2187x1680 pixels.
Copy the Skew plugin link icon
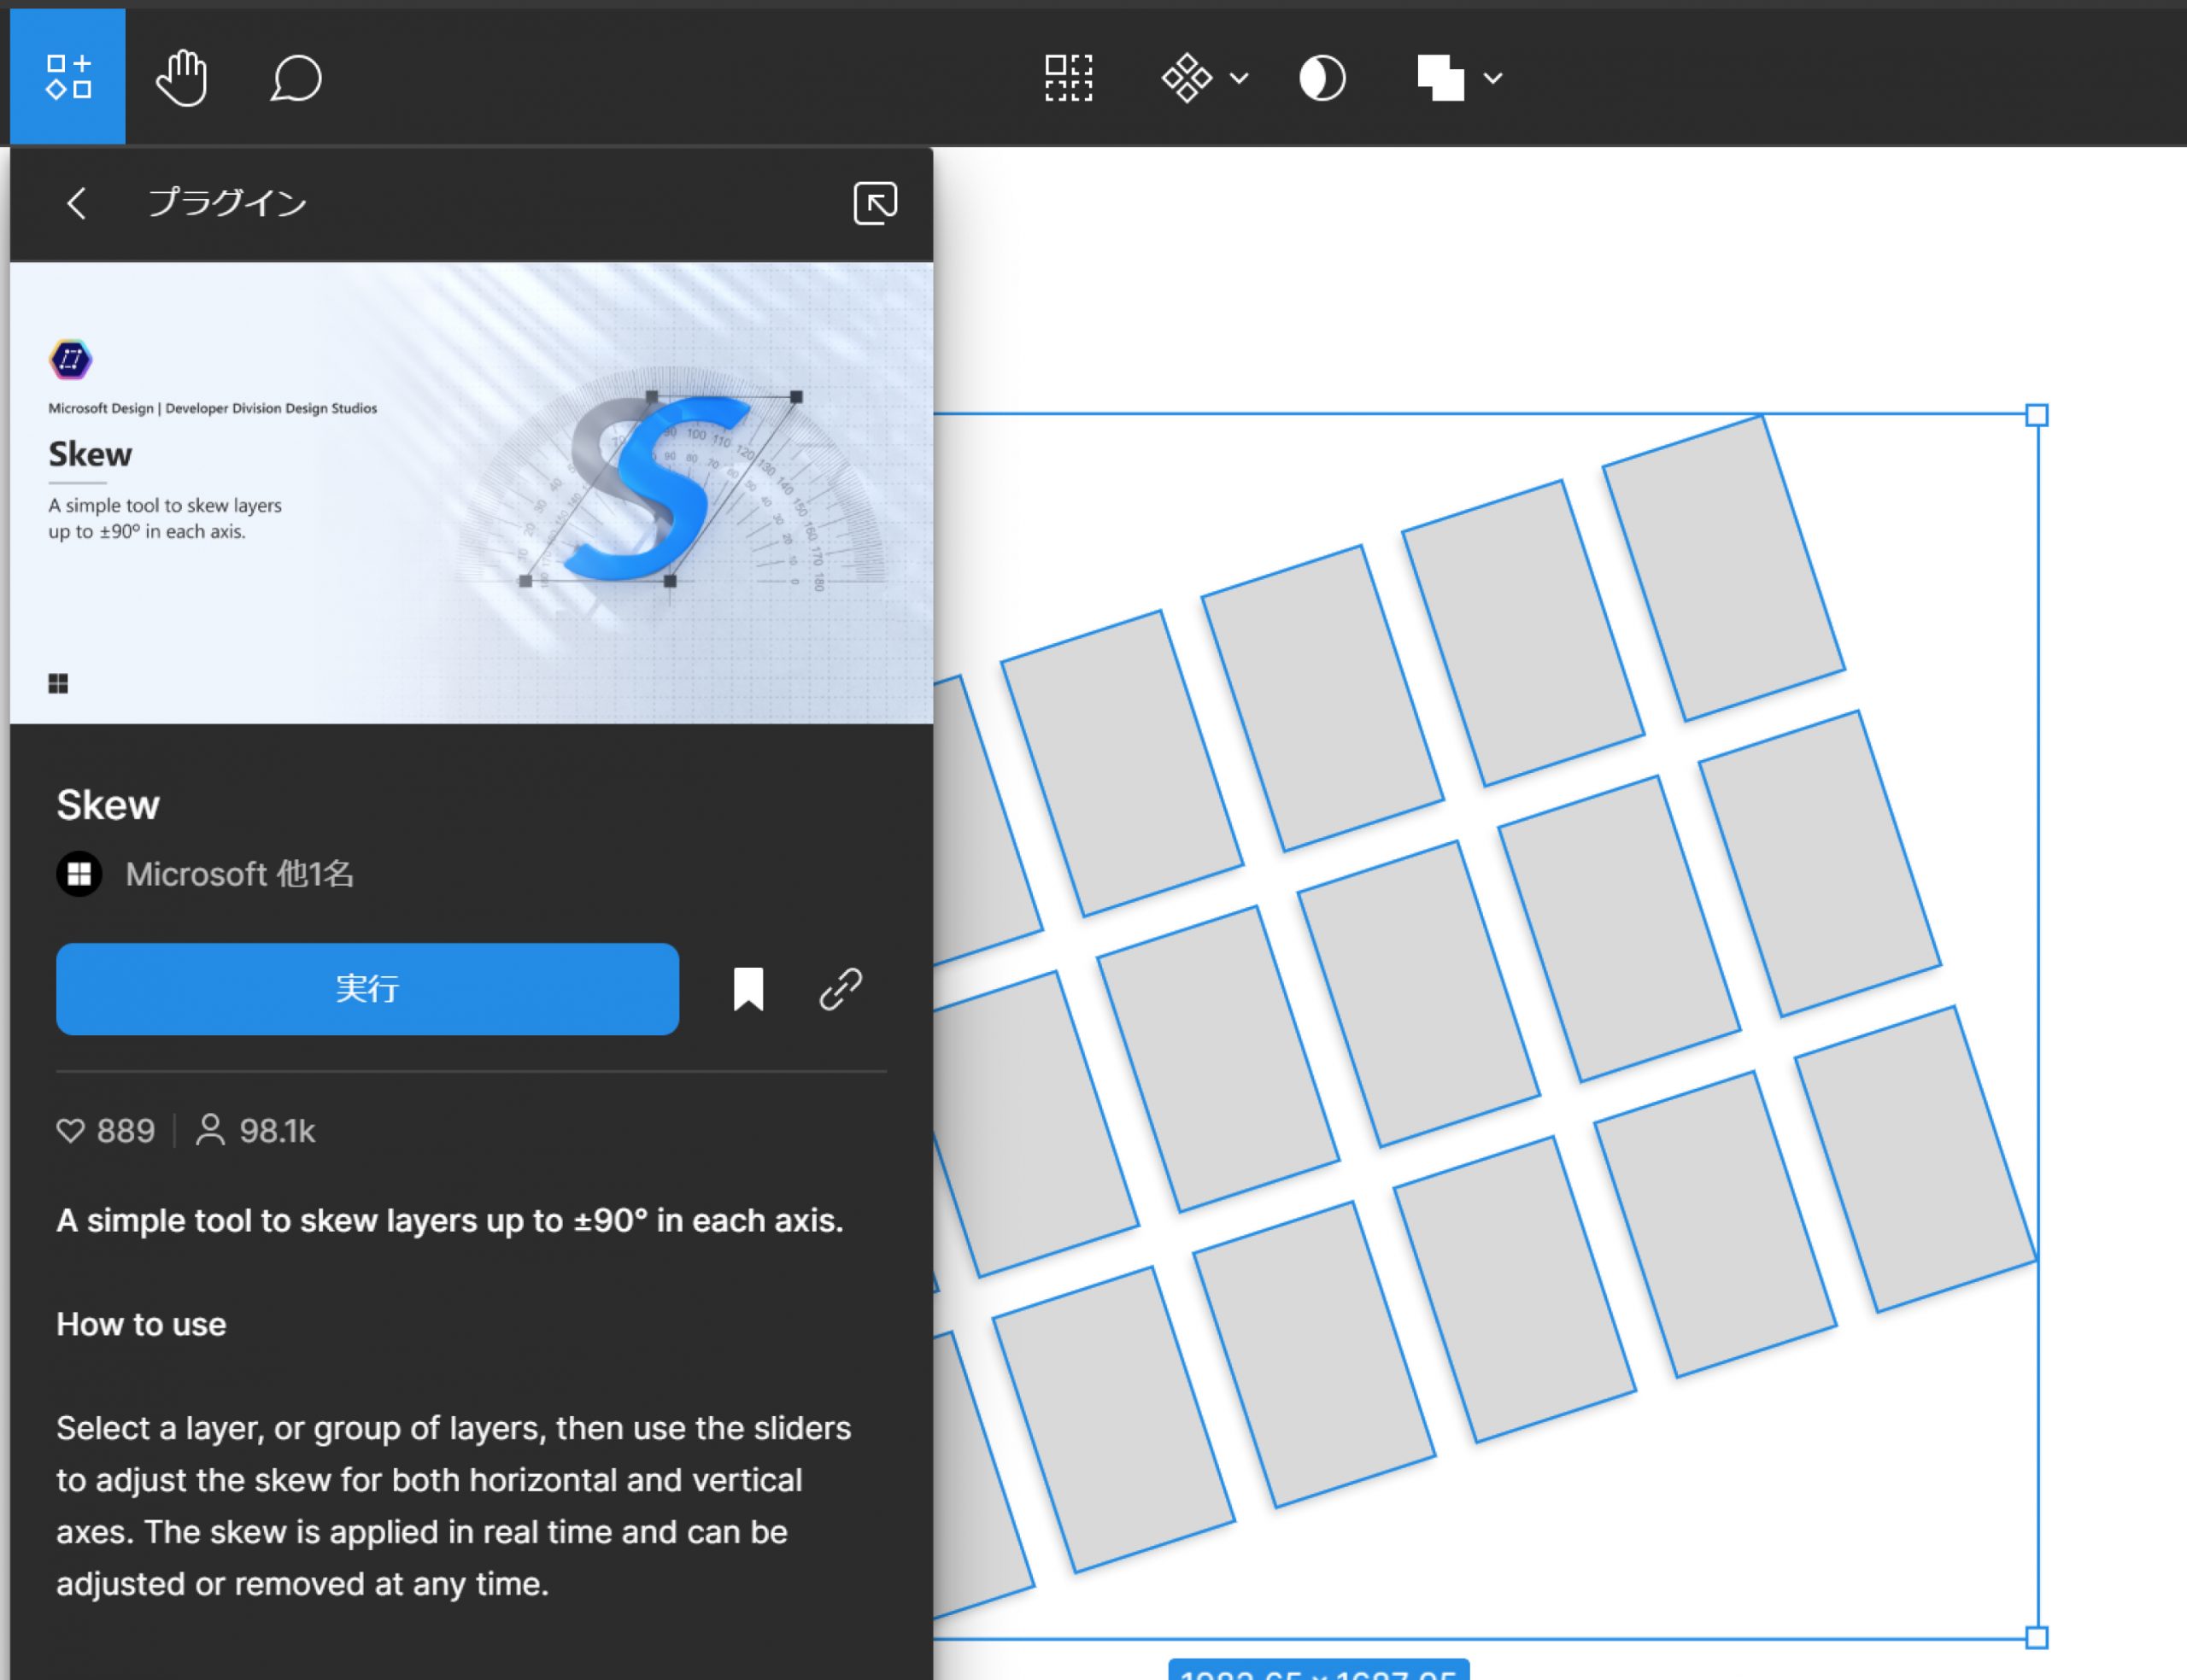(841, 989)
